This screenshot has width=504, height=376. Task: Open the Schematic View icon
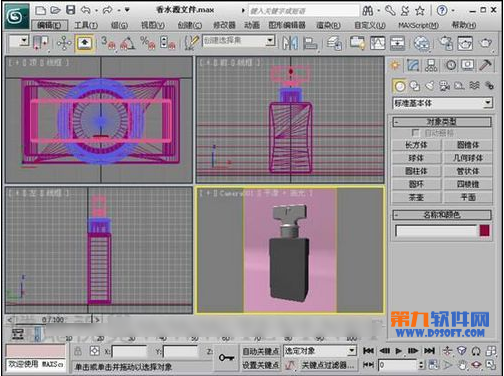pos(397,43)
